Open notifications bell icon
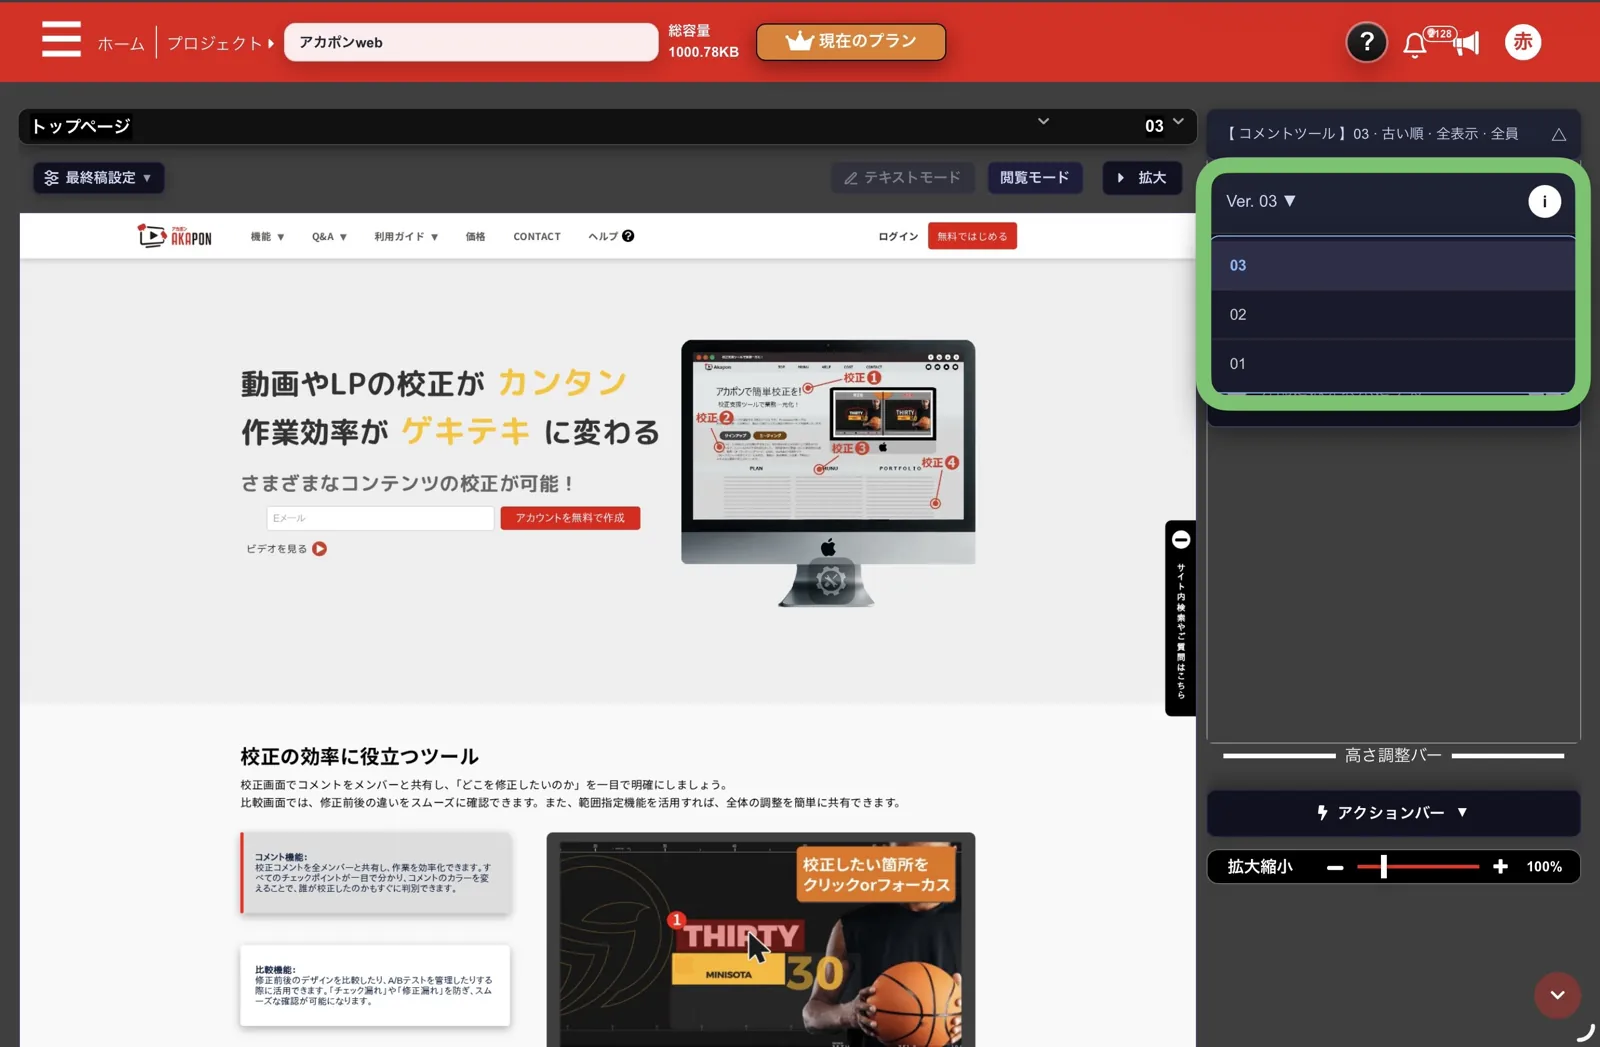1600x1047 pixels. [x=1414, y=45]
